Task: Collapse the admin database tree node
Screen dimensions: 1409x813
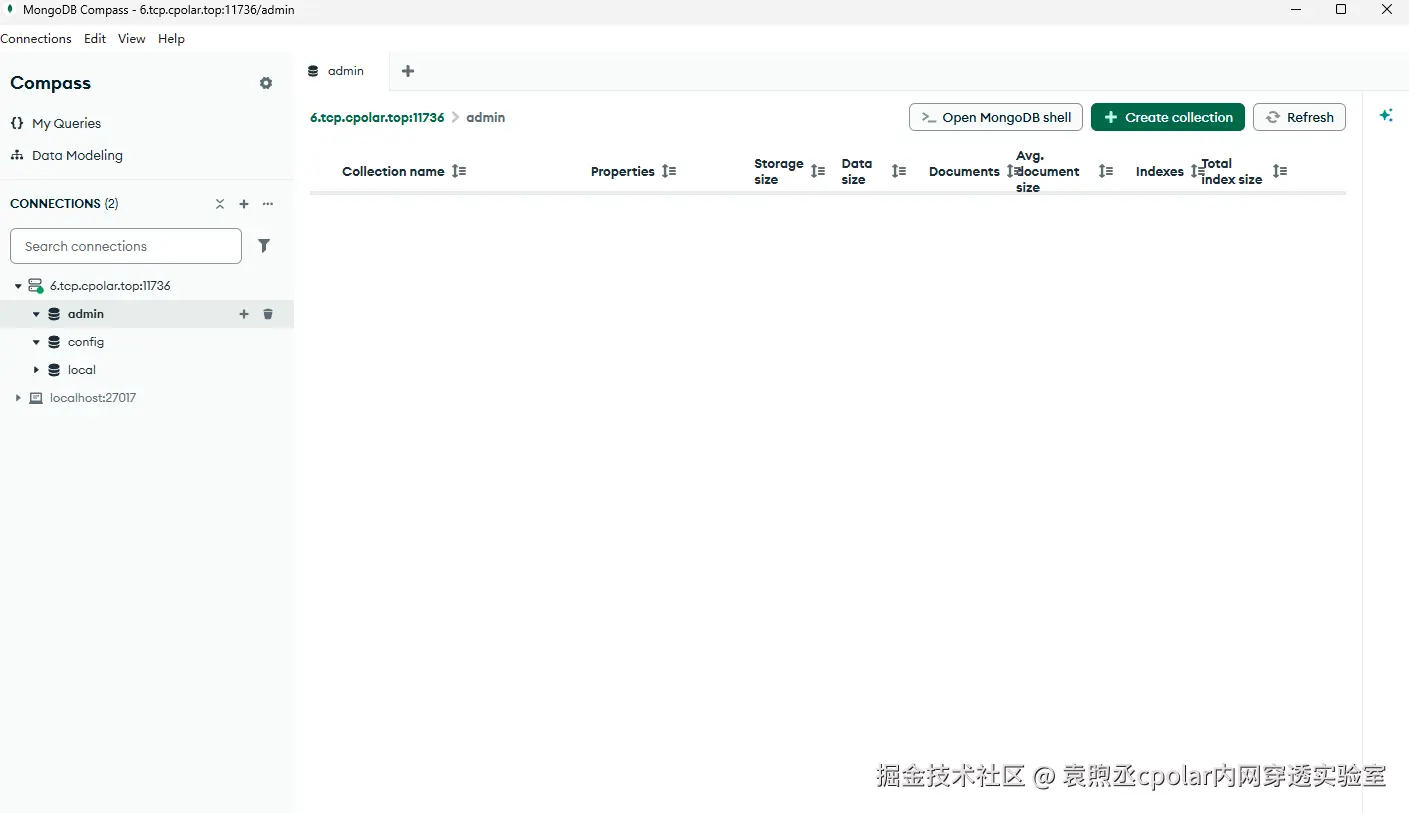Action: [36, 314]
